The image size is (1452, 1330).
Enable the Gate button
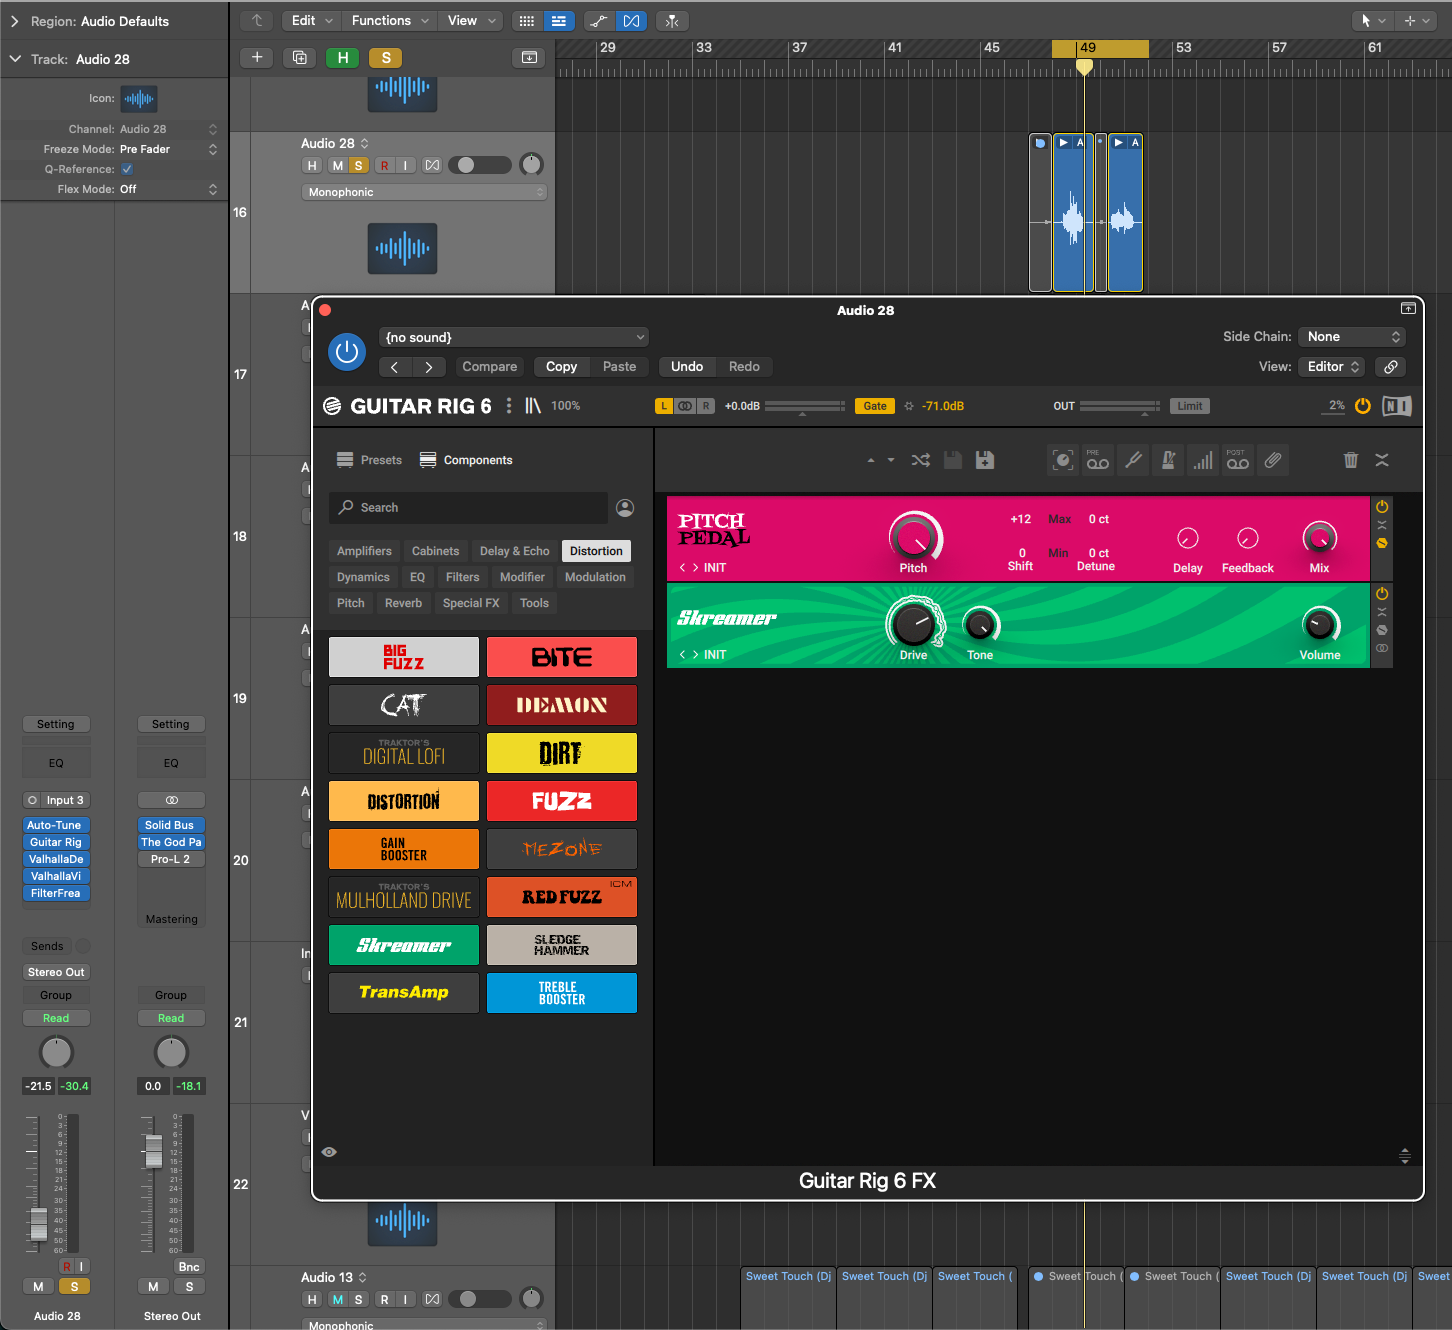coord(875,406)
